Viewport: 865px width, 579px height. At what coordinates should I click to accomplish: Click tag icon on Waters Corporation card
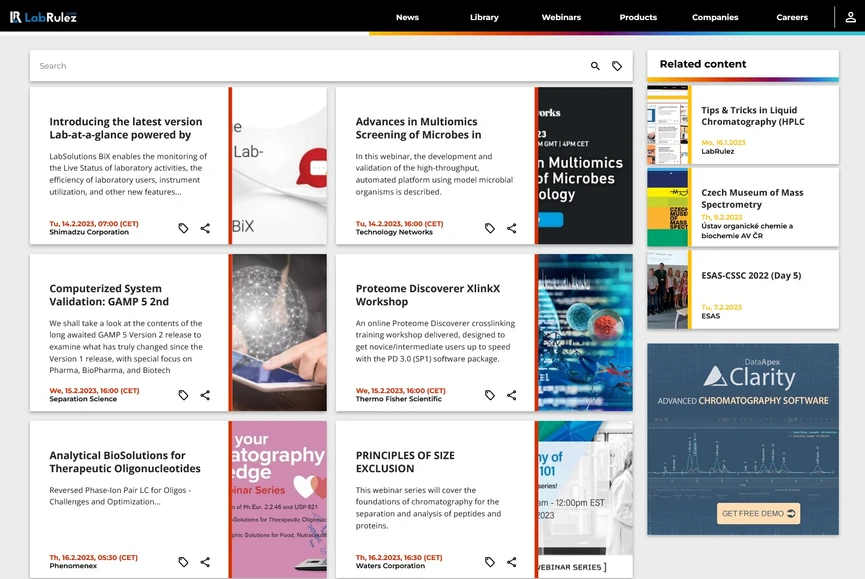click(489, 562)
